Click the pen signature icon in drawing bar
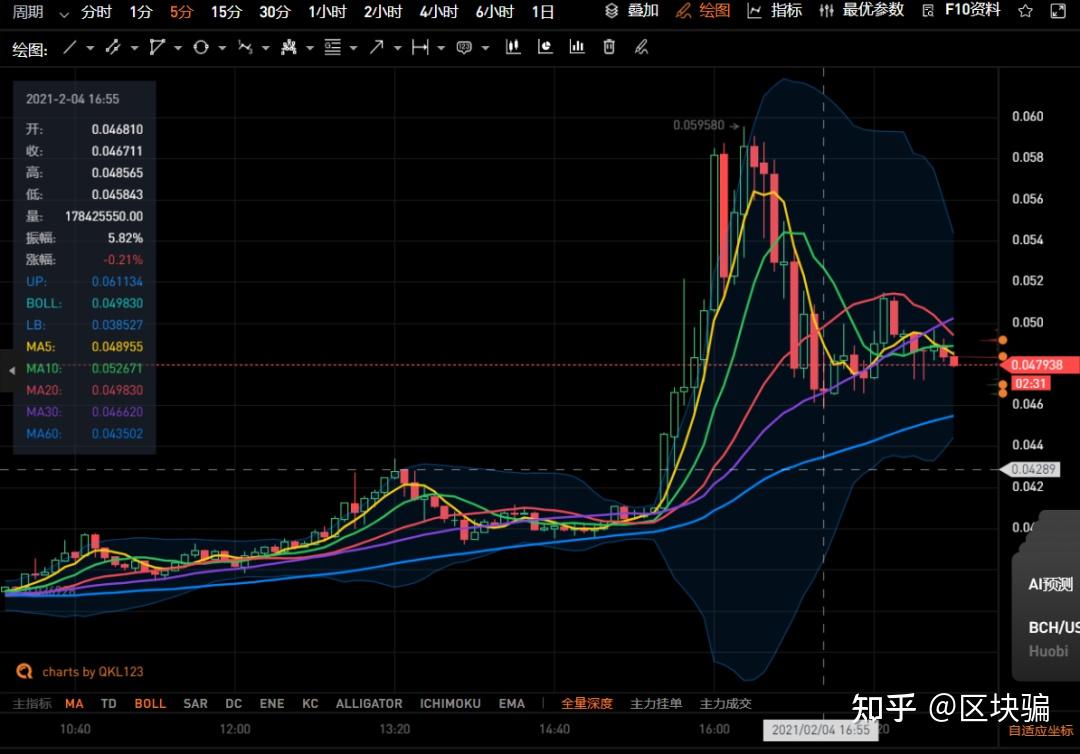1080x754 pixels. pyautogui.click(x=641, y=47)
